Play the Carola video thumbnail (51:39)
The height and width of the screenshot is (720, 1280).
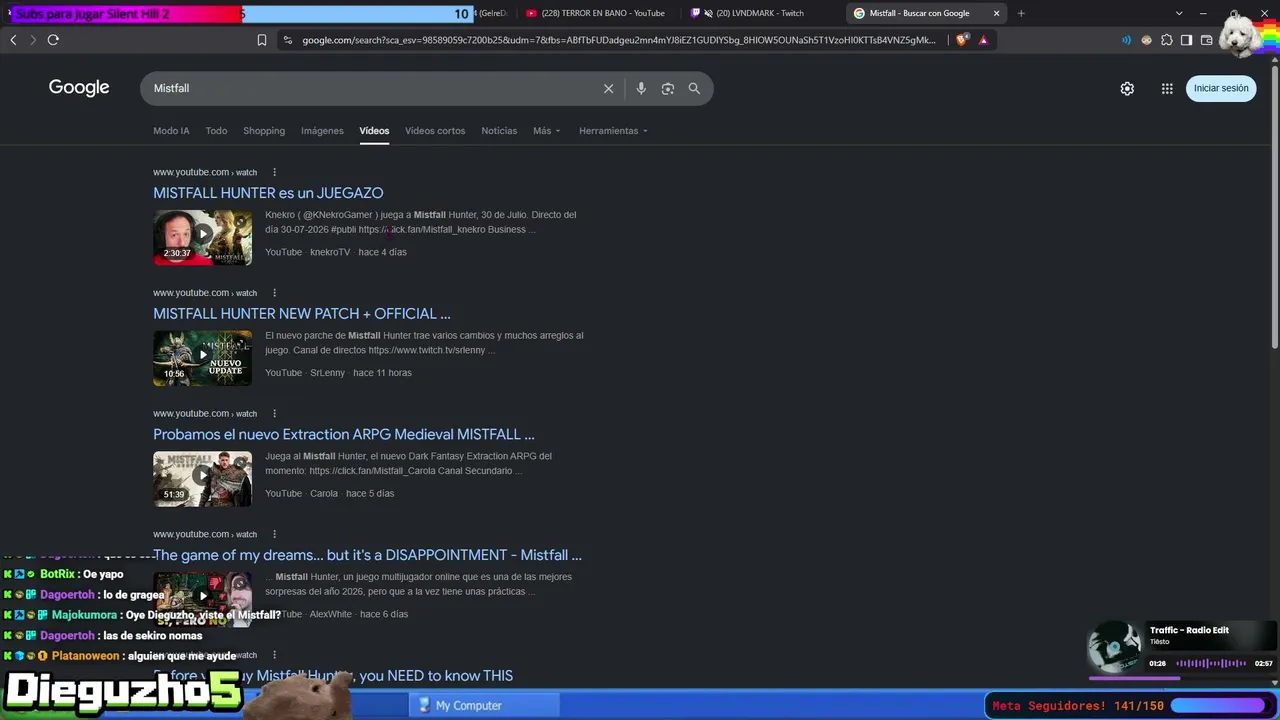coord(202,479)
